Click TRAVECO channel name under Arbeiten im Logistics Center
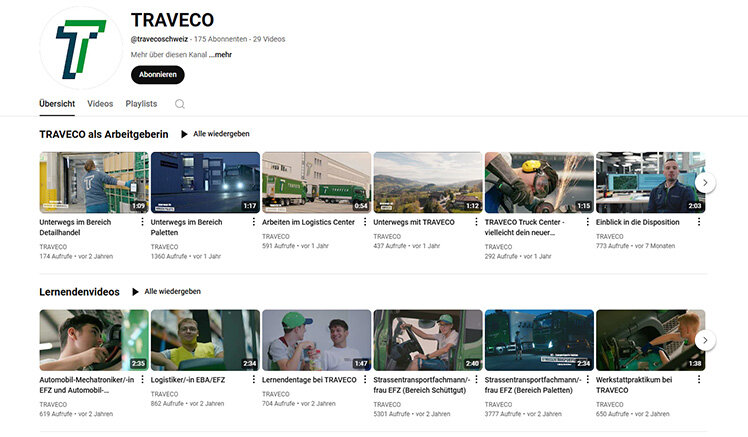Screen dimensions: 748x437 click(x=276, y=237)
